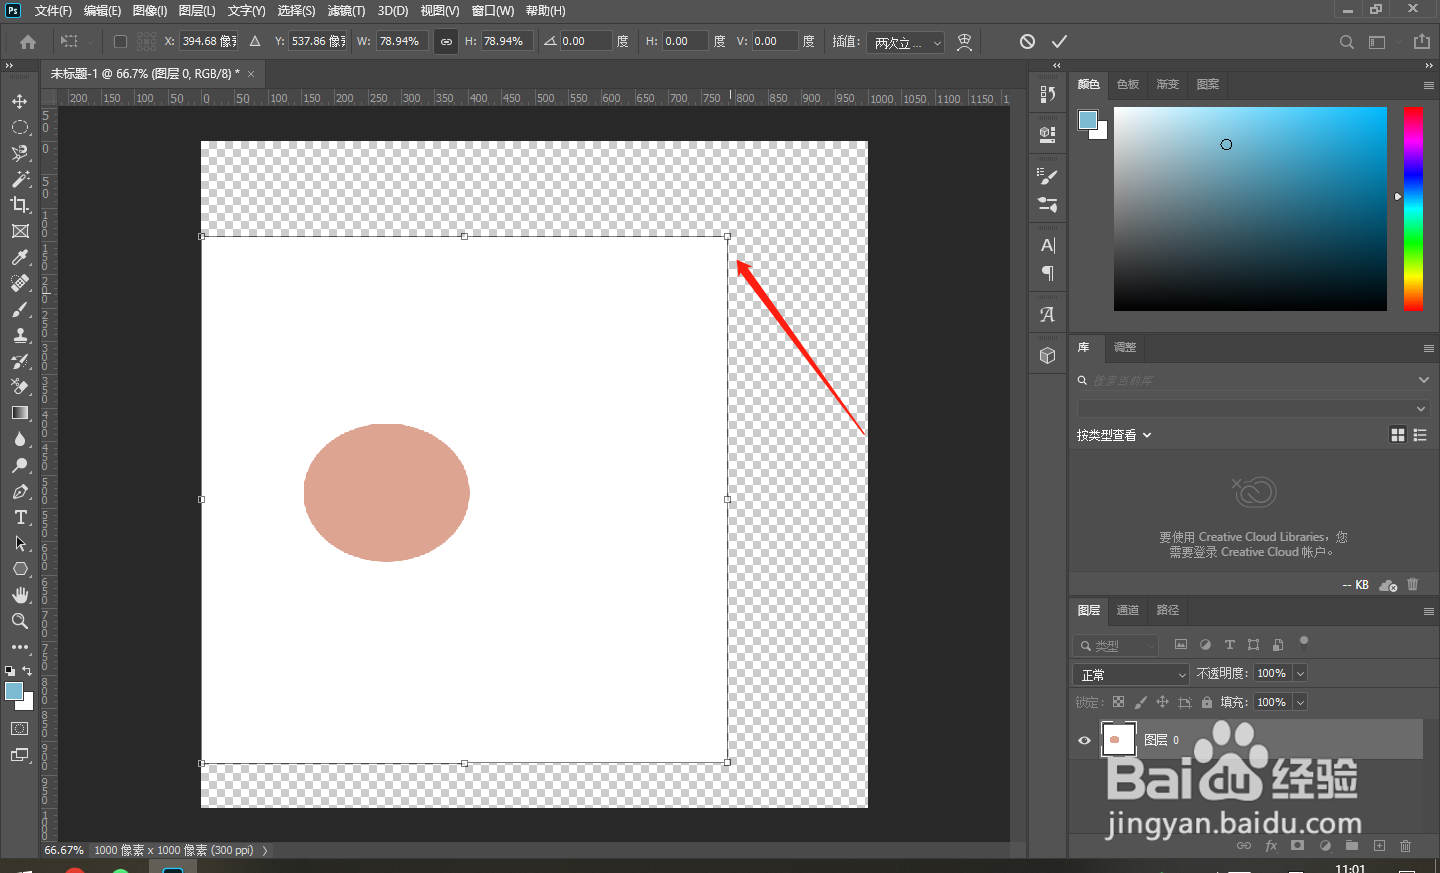Open the 填充 fill dropdown arrow

[x=1300, y=702]
